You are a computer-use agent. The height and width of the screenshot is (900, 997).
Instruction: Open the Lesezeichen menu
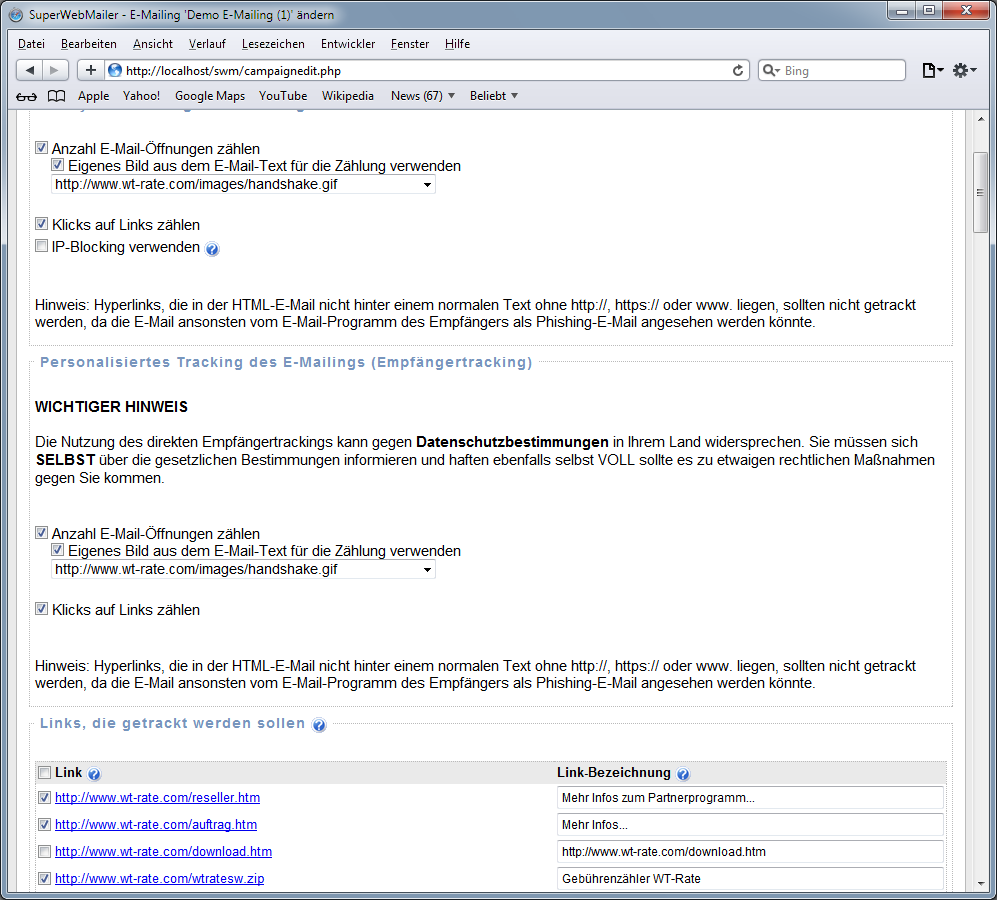pos(273,44)
